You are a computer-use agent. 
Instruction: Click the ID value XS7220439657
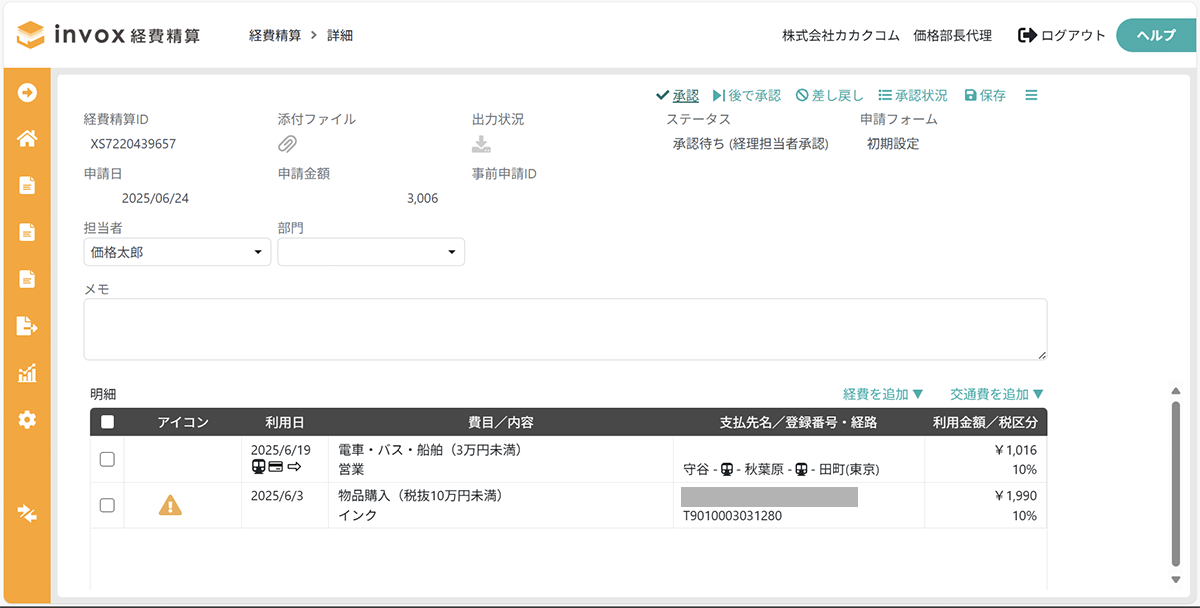coord(133,144)
